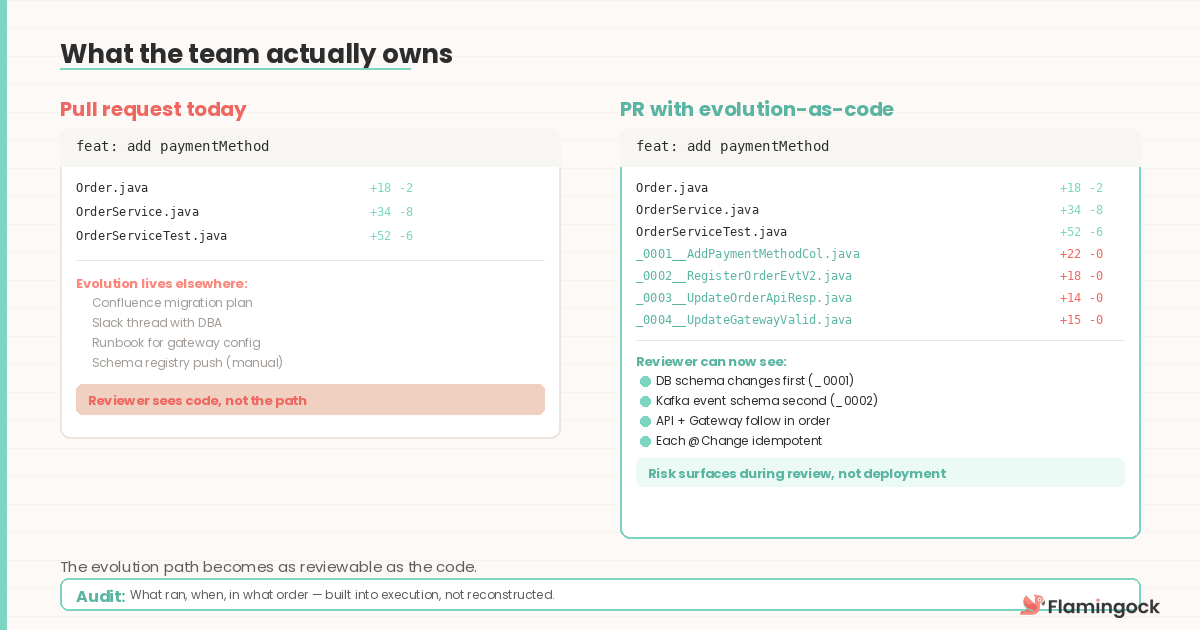Click the '+22 -0' diff count

pyautogui.click(x=1081, y=254)
